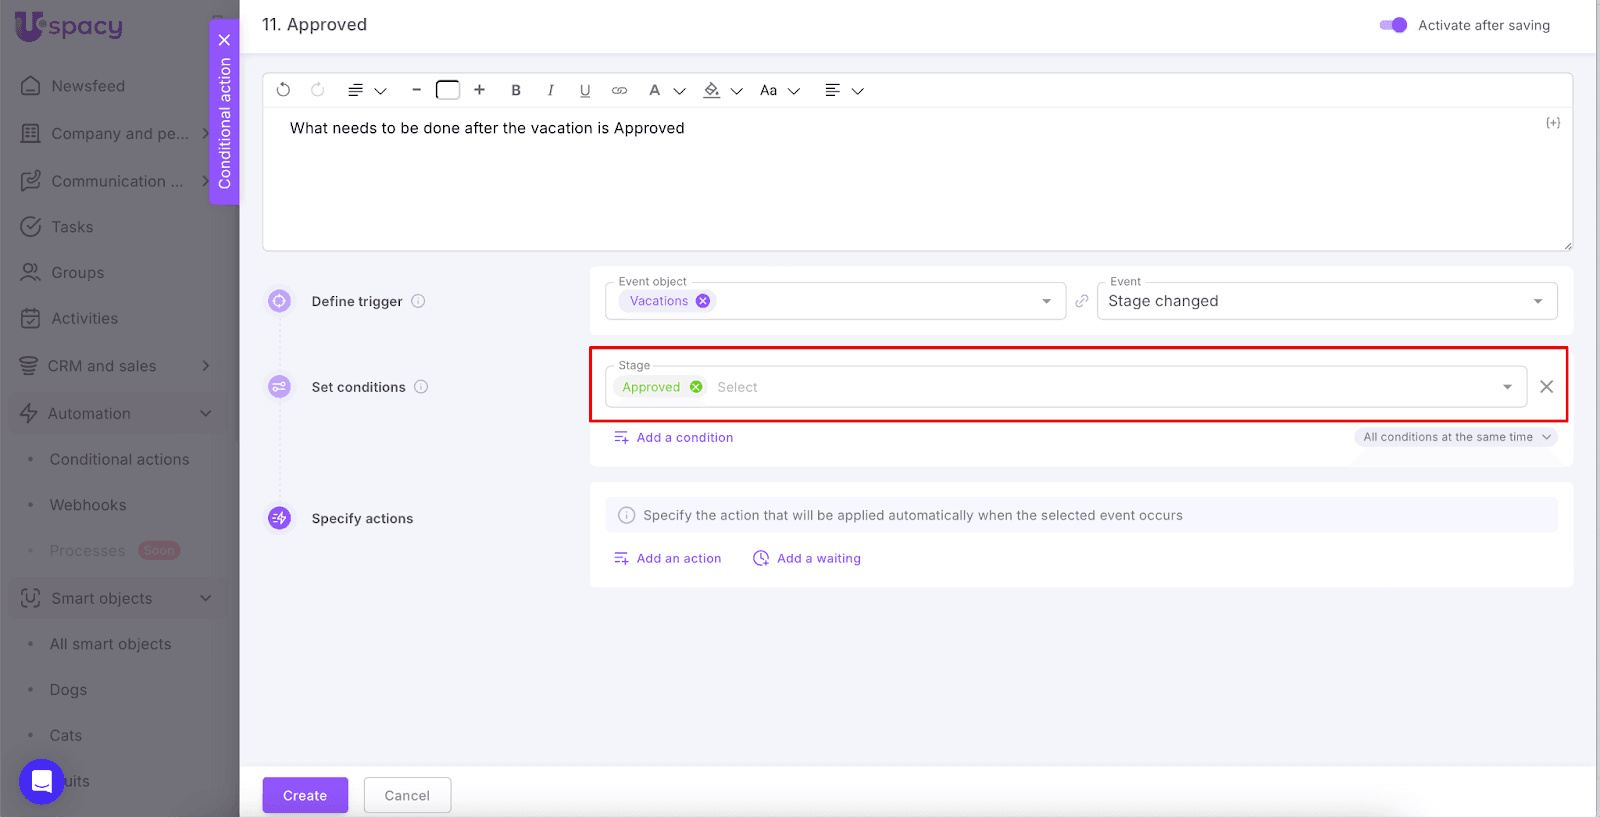Image resolution: width=1600 pixels, height=817 pixels.
Task: Toggle Activate after saving switch
Action: [1393, 25]
